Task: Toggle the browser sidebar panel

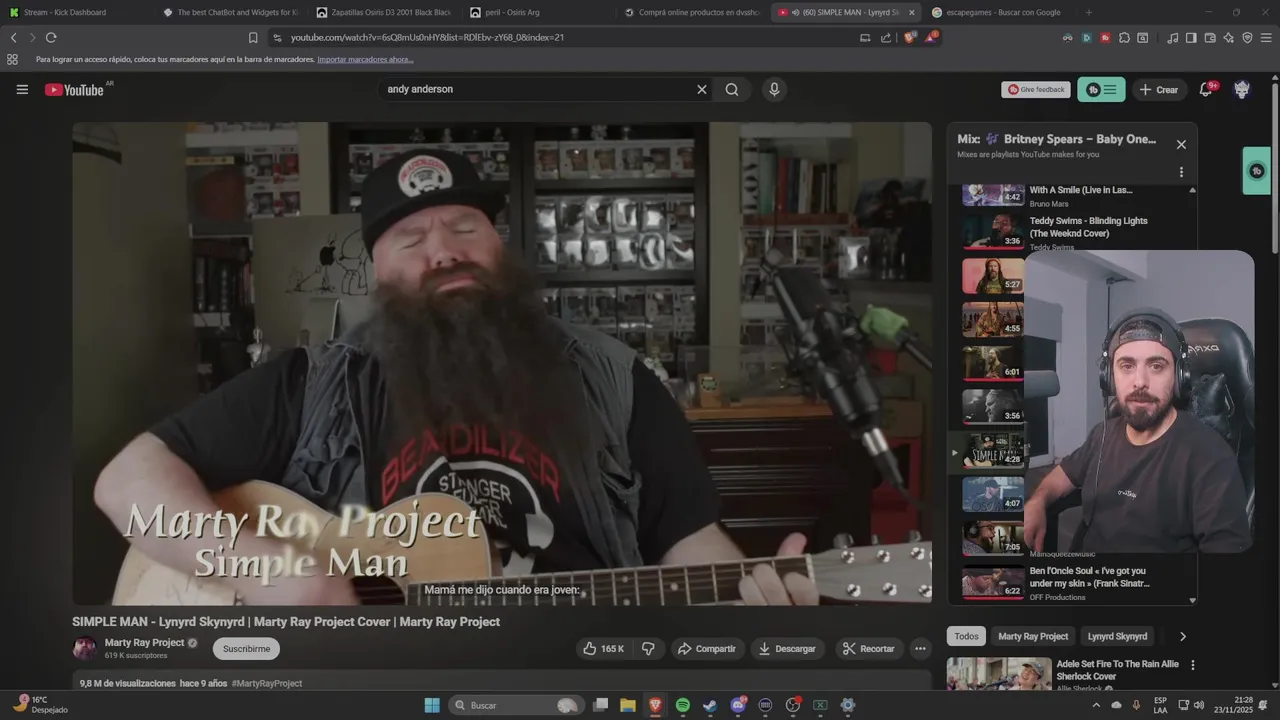Action: 1191,37
